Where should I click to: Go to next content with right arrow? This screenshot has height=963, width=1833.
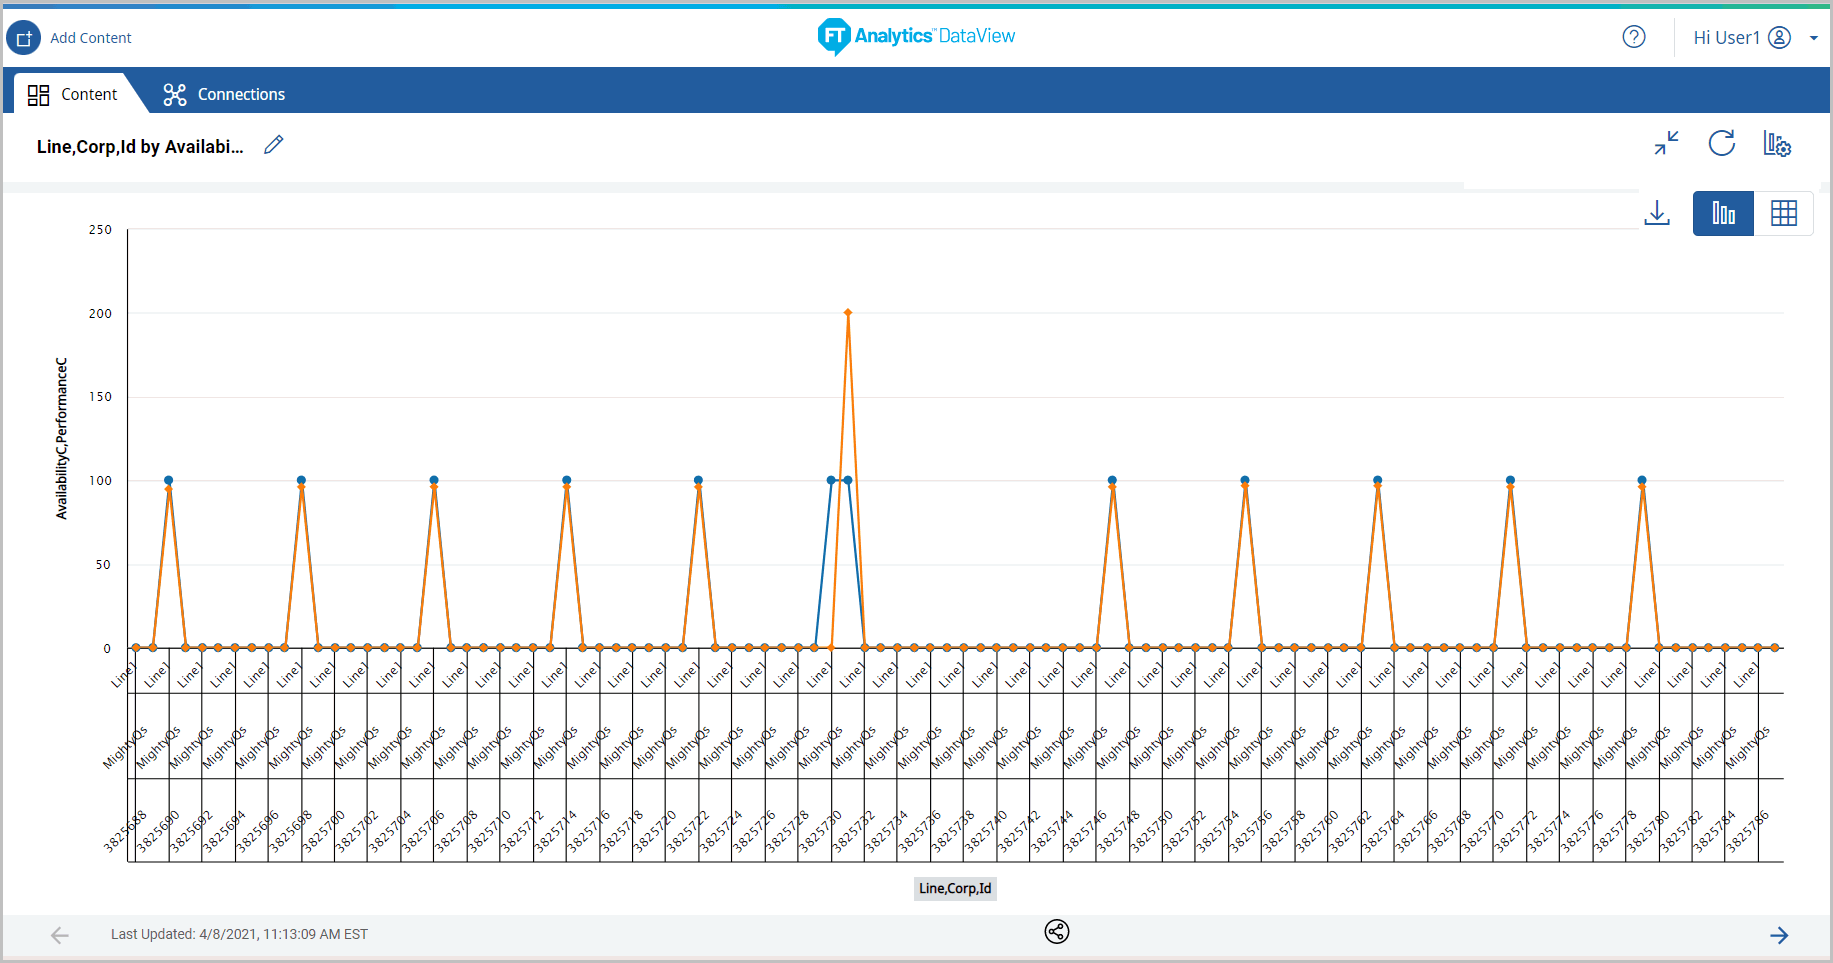tap(1778, 935)
